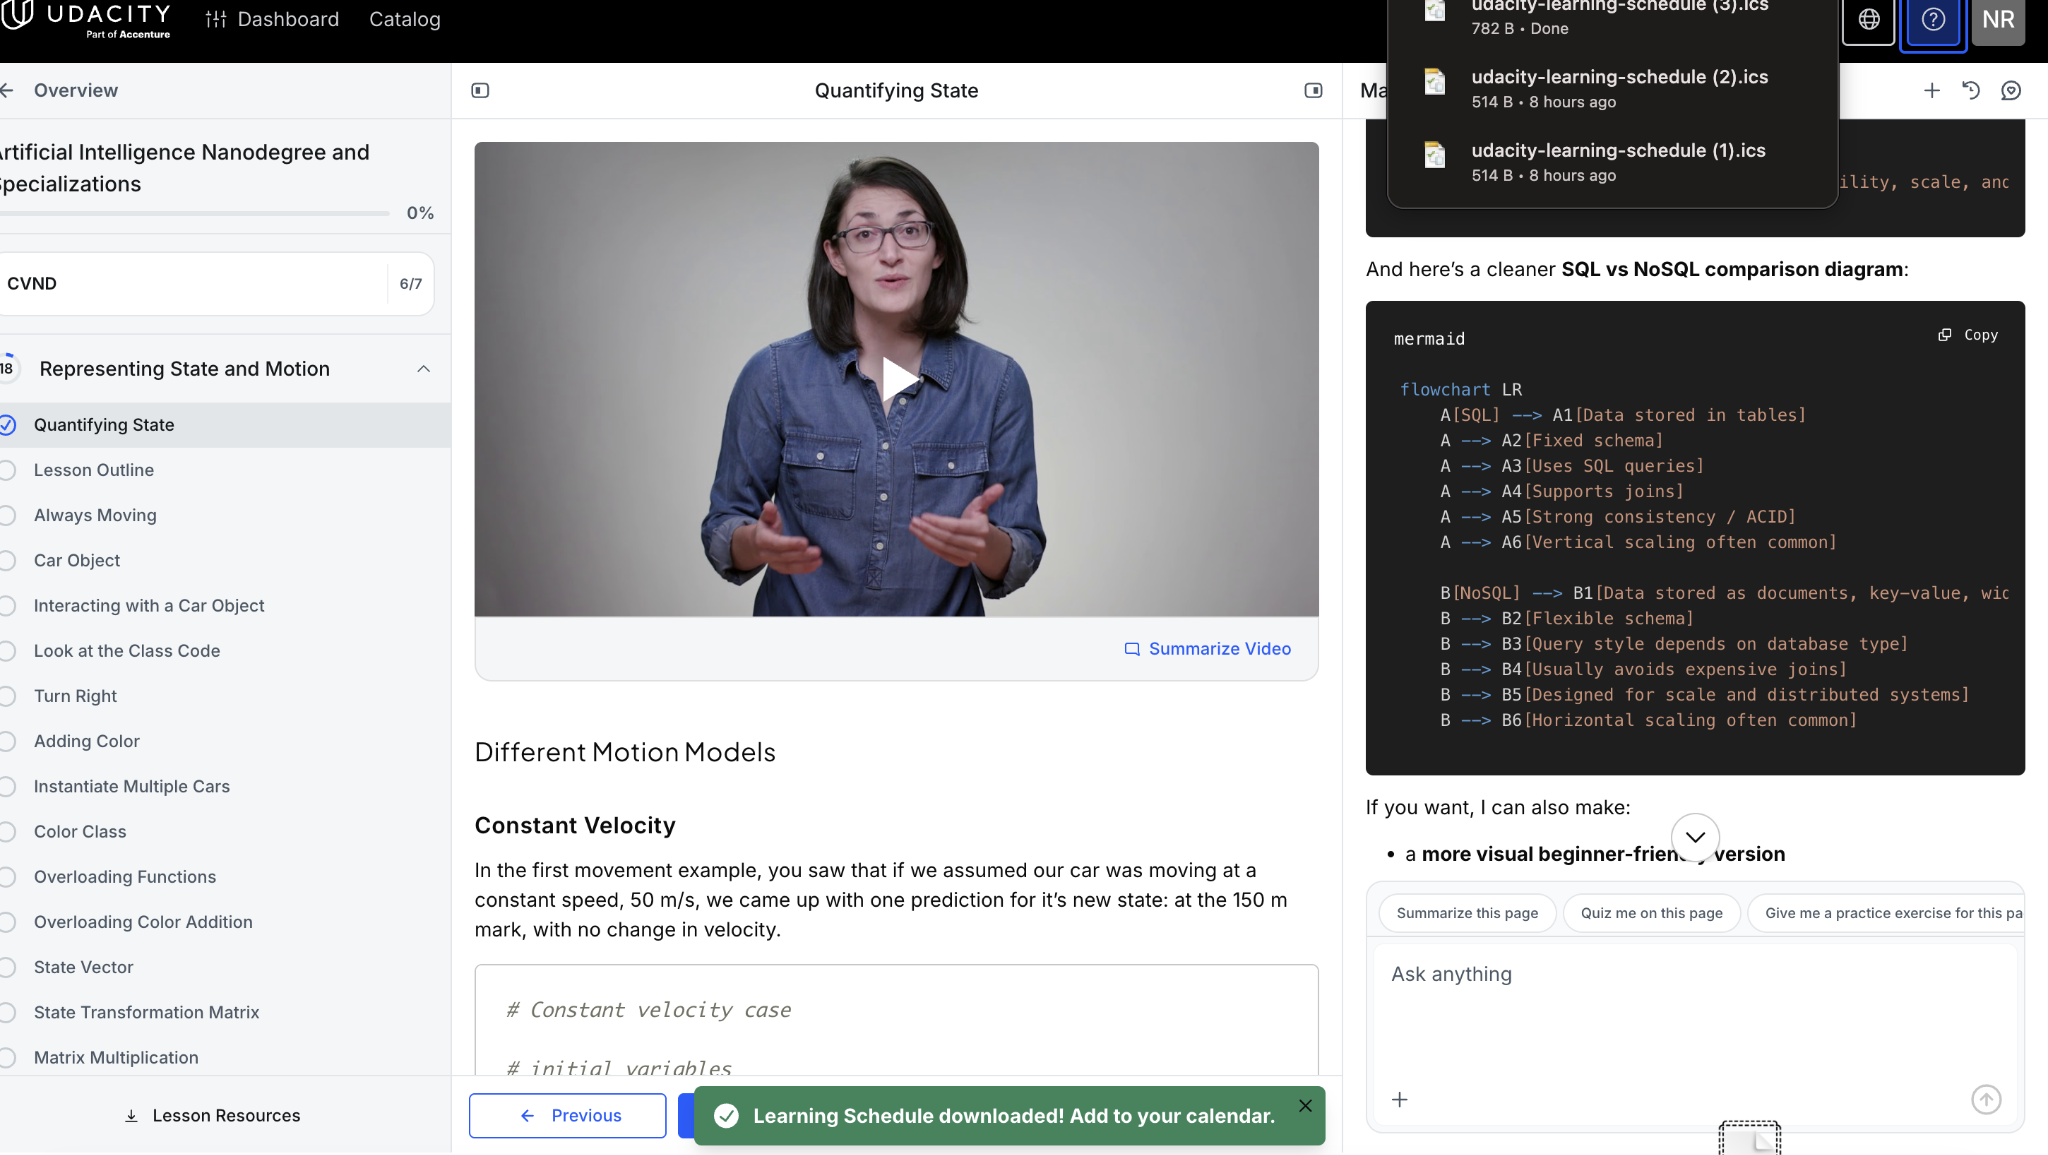
Task: Click the scroll-to-bottom chevron in chat
Action: pyautogui.click(x=1695, y=837)
